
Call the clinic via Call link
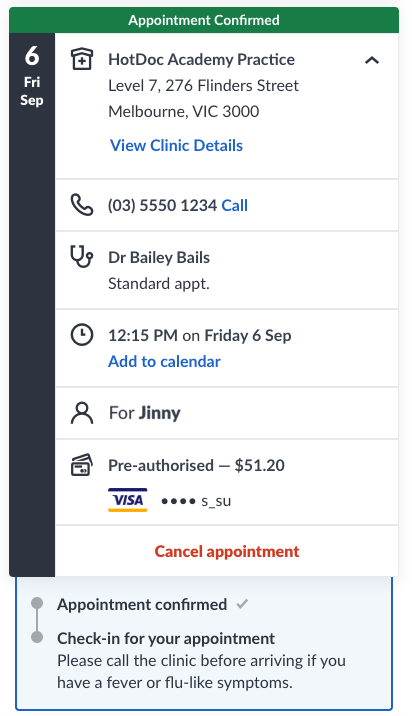tap(234, 205)
